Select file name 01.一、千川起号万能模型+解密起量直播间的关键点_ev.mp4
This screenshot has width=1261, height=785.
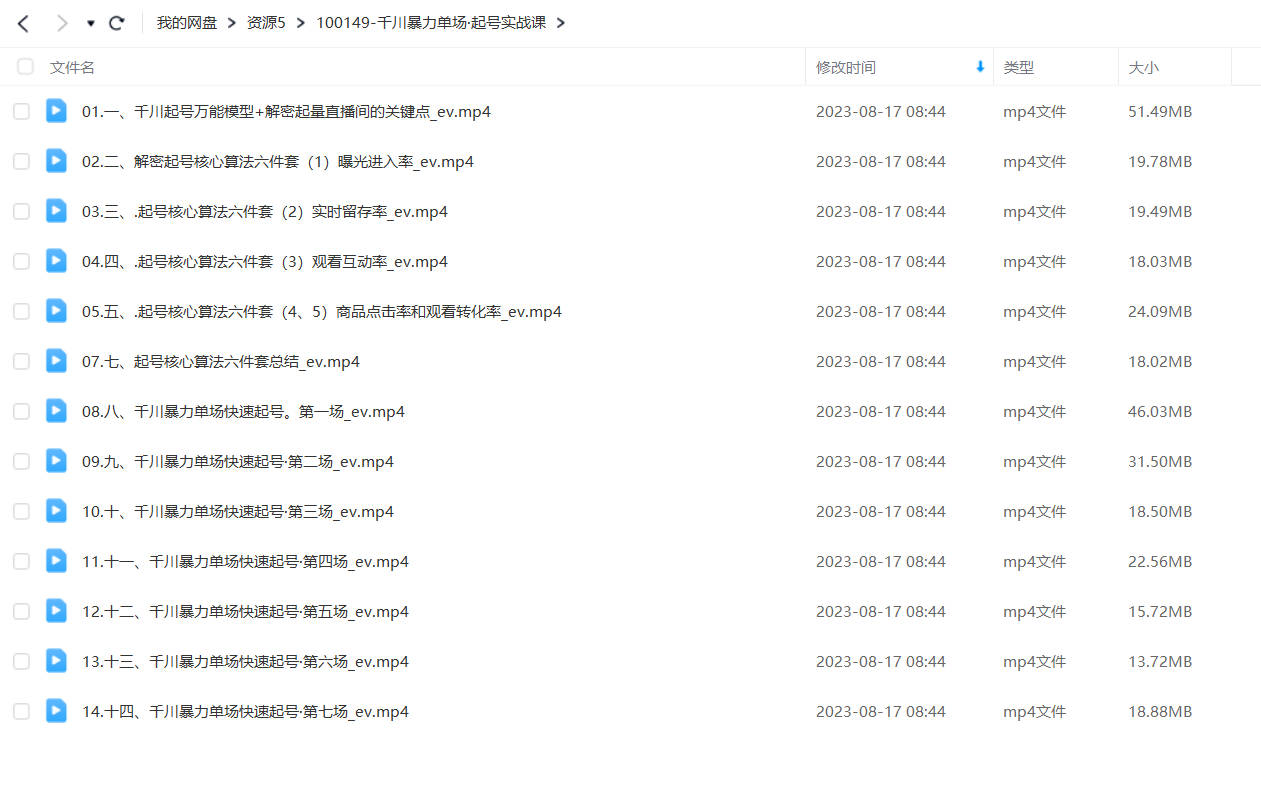coord(286,111)
